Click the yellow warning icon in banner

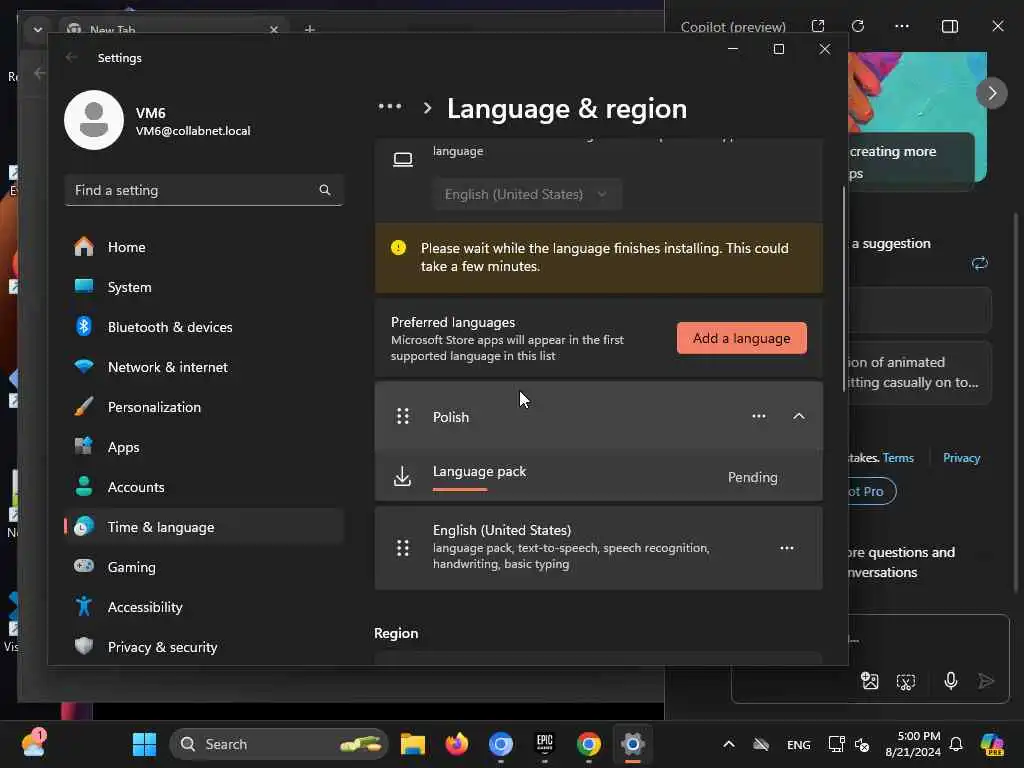[x=398, y=248]
